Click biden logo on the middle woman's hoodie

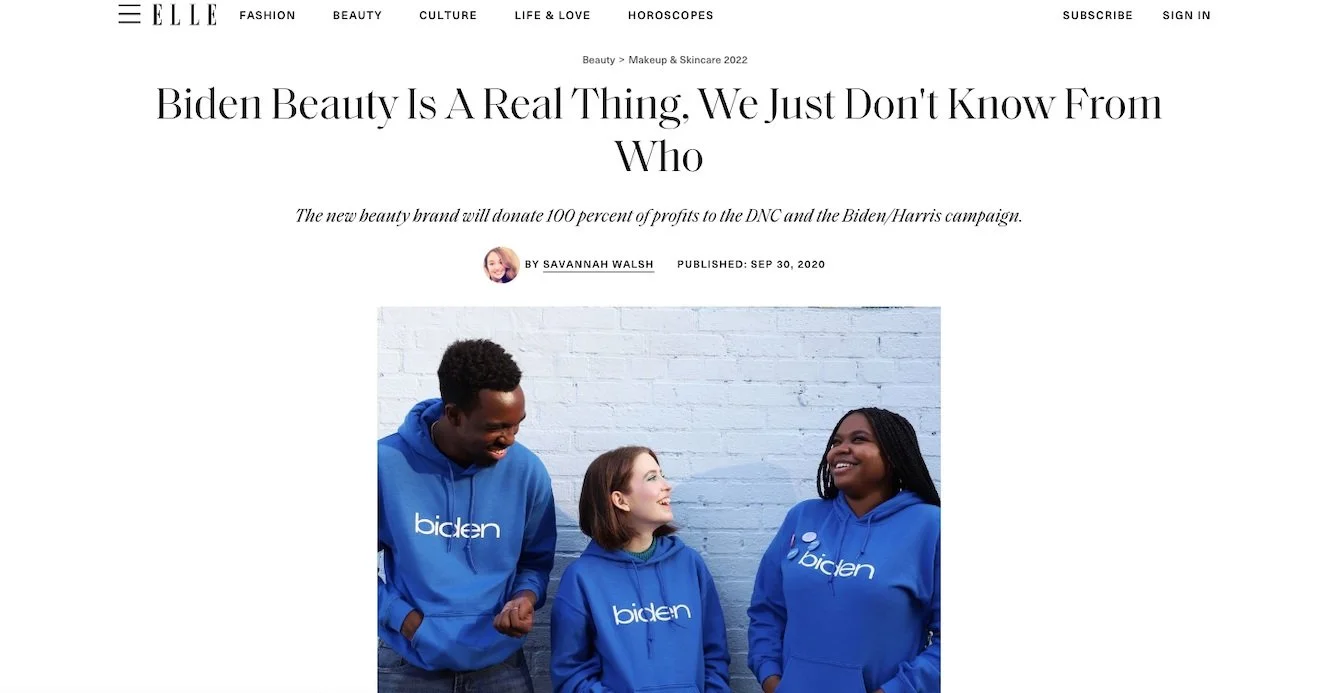click(651, 612)
